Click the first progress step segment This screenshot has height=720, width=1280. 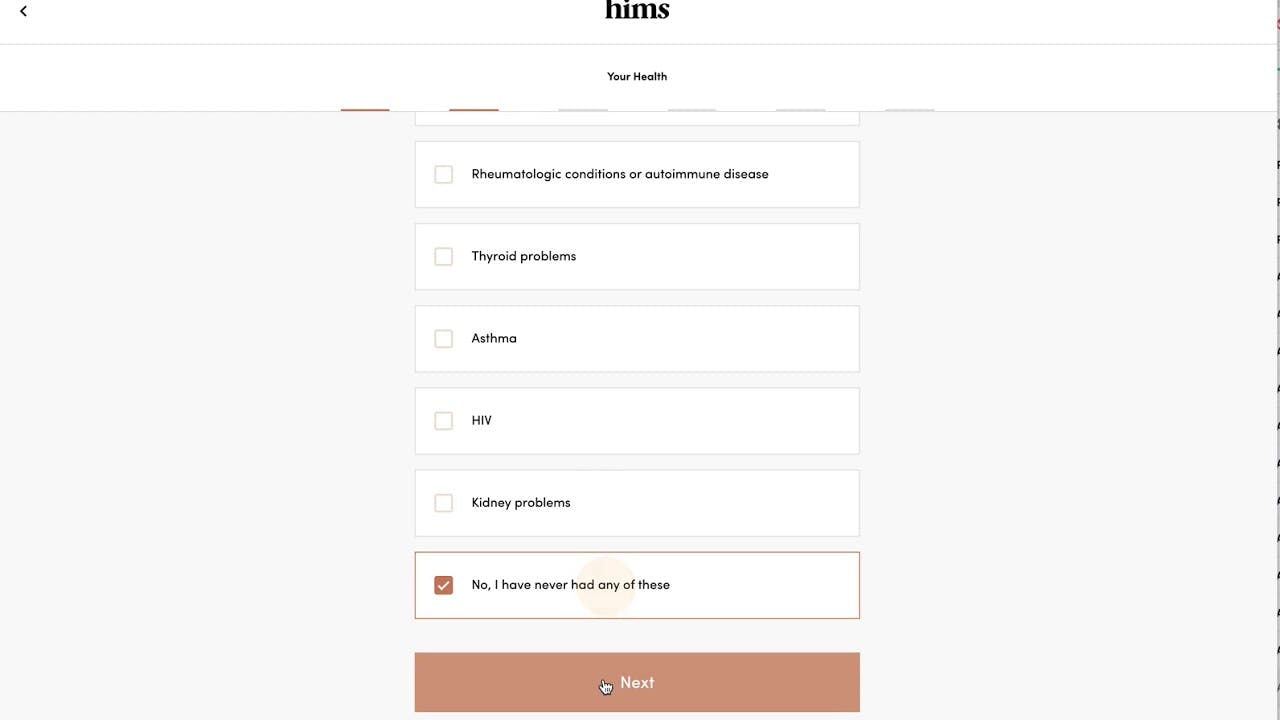pos(365,109)
